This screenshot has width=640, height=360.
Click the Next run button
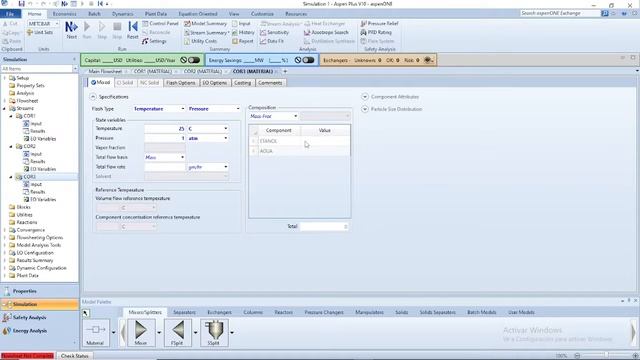click(x=71, y=30)
